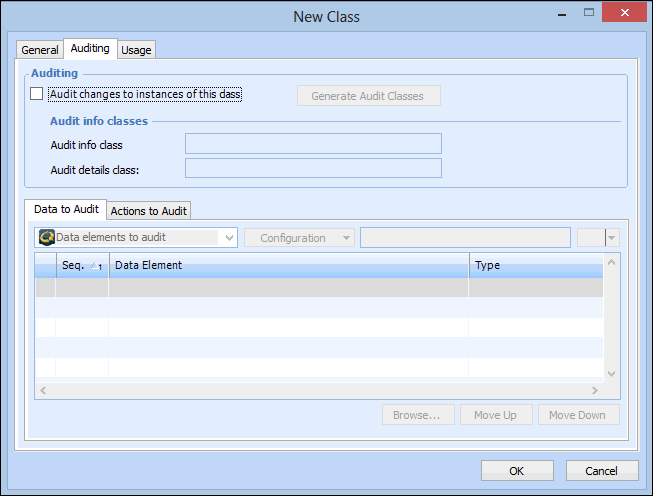Click the horizontal scrollbar right arrow
Image resolution: width=653 pixels, height=496 pixels.
coord(596,390)
